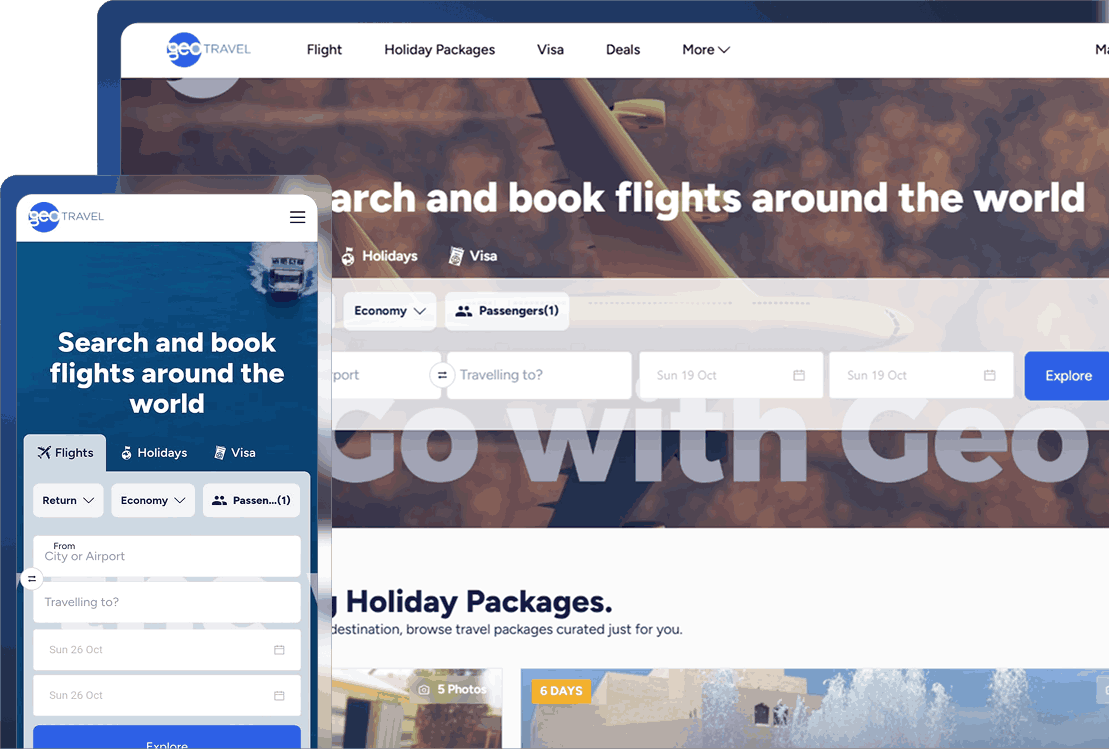The width and height of the screenshot is (1109, 749).
Task: Open the 6 DAYS holiday package thumbnail
Action: [x=815, y=709]
